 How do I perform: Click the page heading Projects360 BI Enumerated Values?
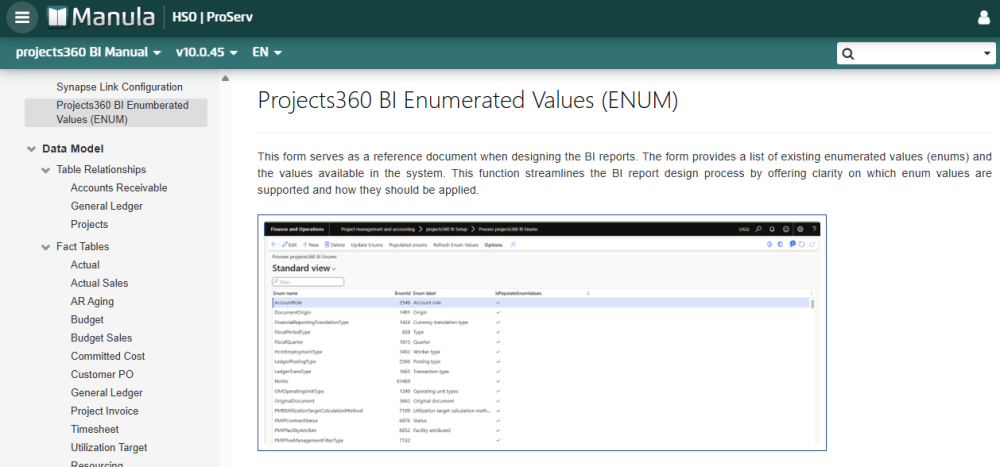467,101
